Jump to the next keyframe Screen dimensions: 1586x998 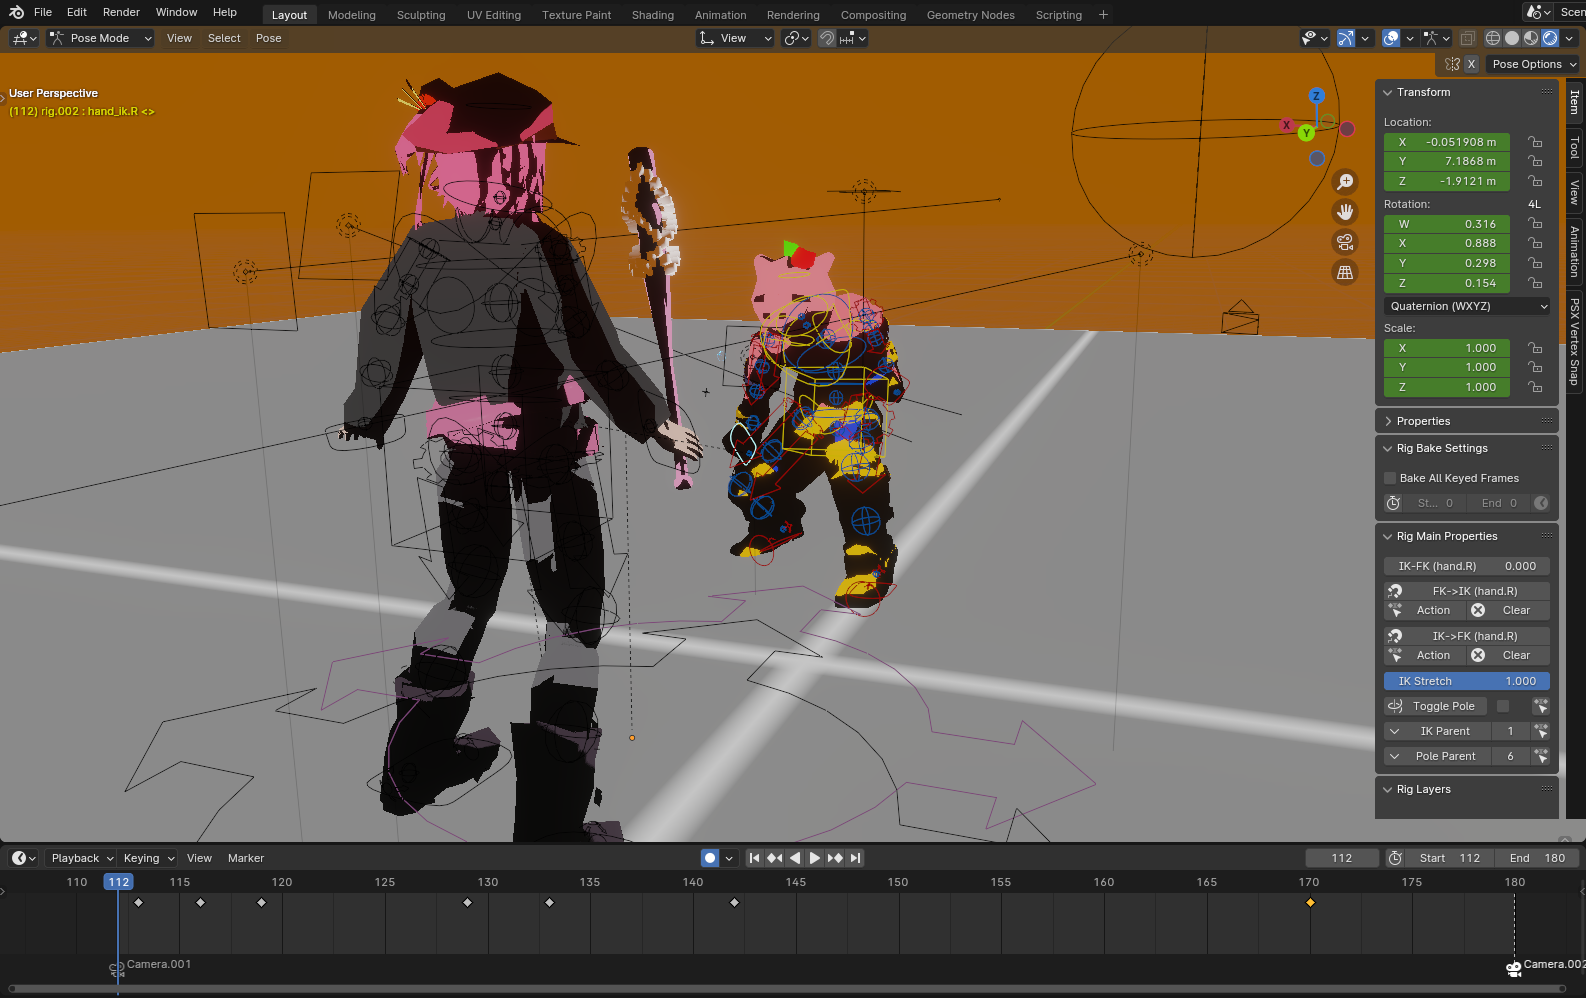tap(835, 858)
